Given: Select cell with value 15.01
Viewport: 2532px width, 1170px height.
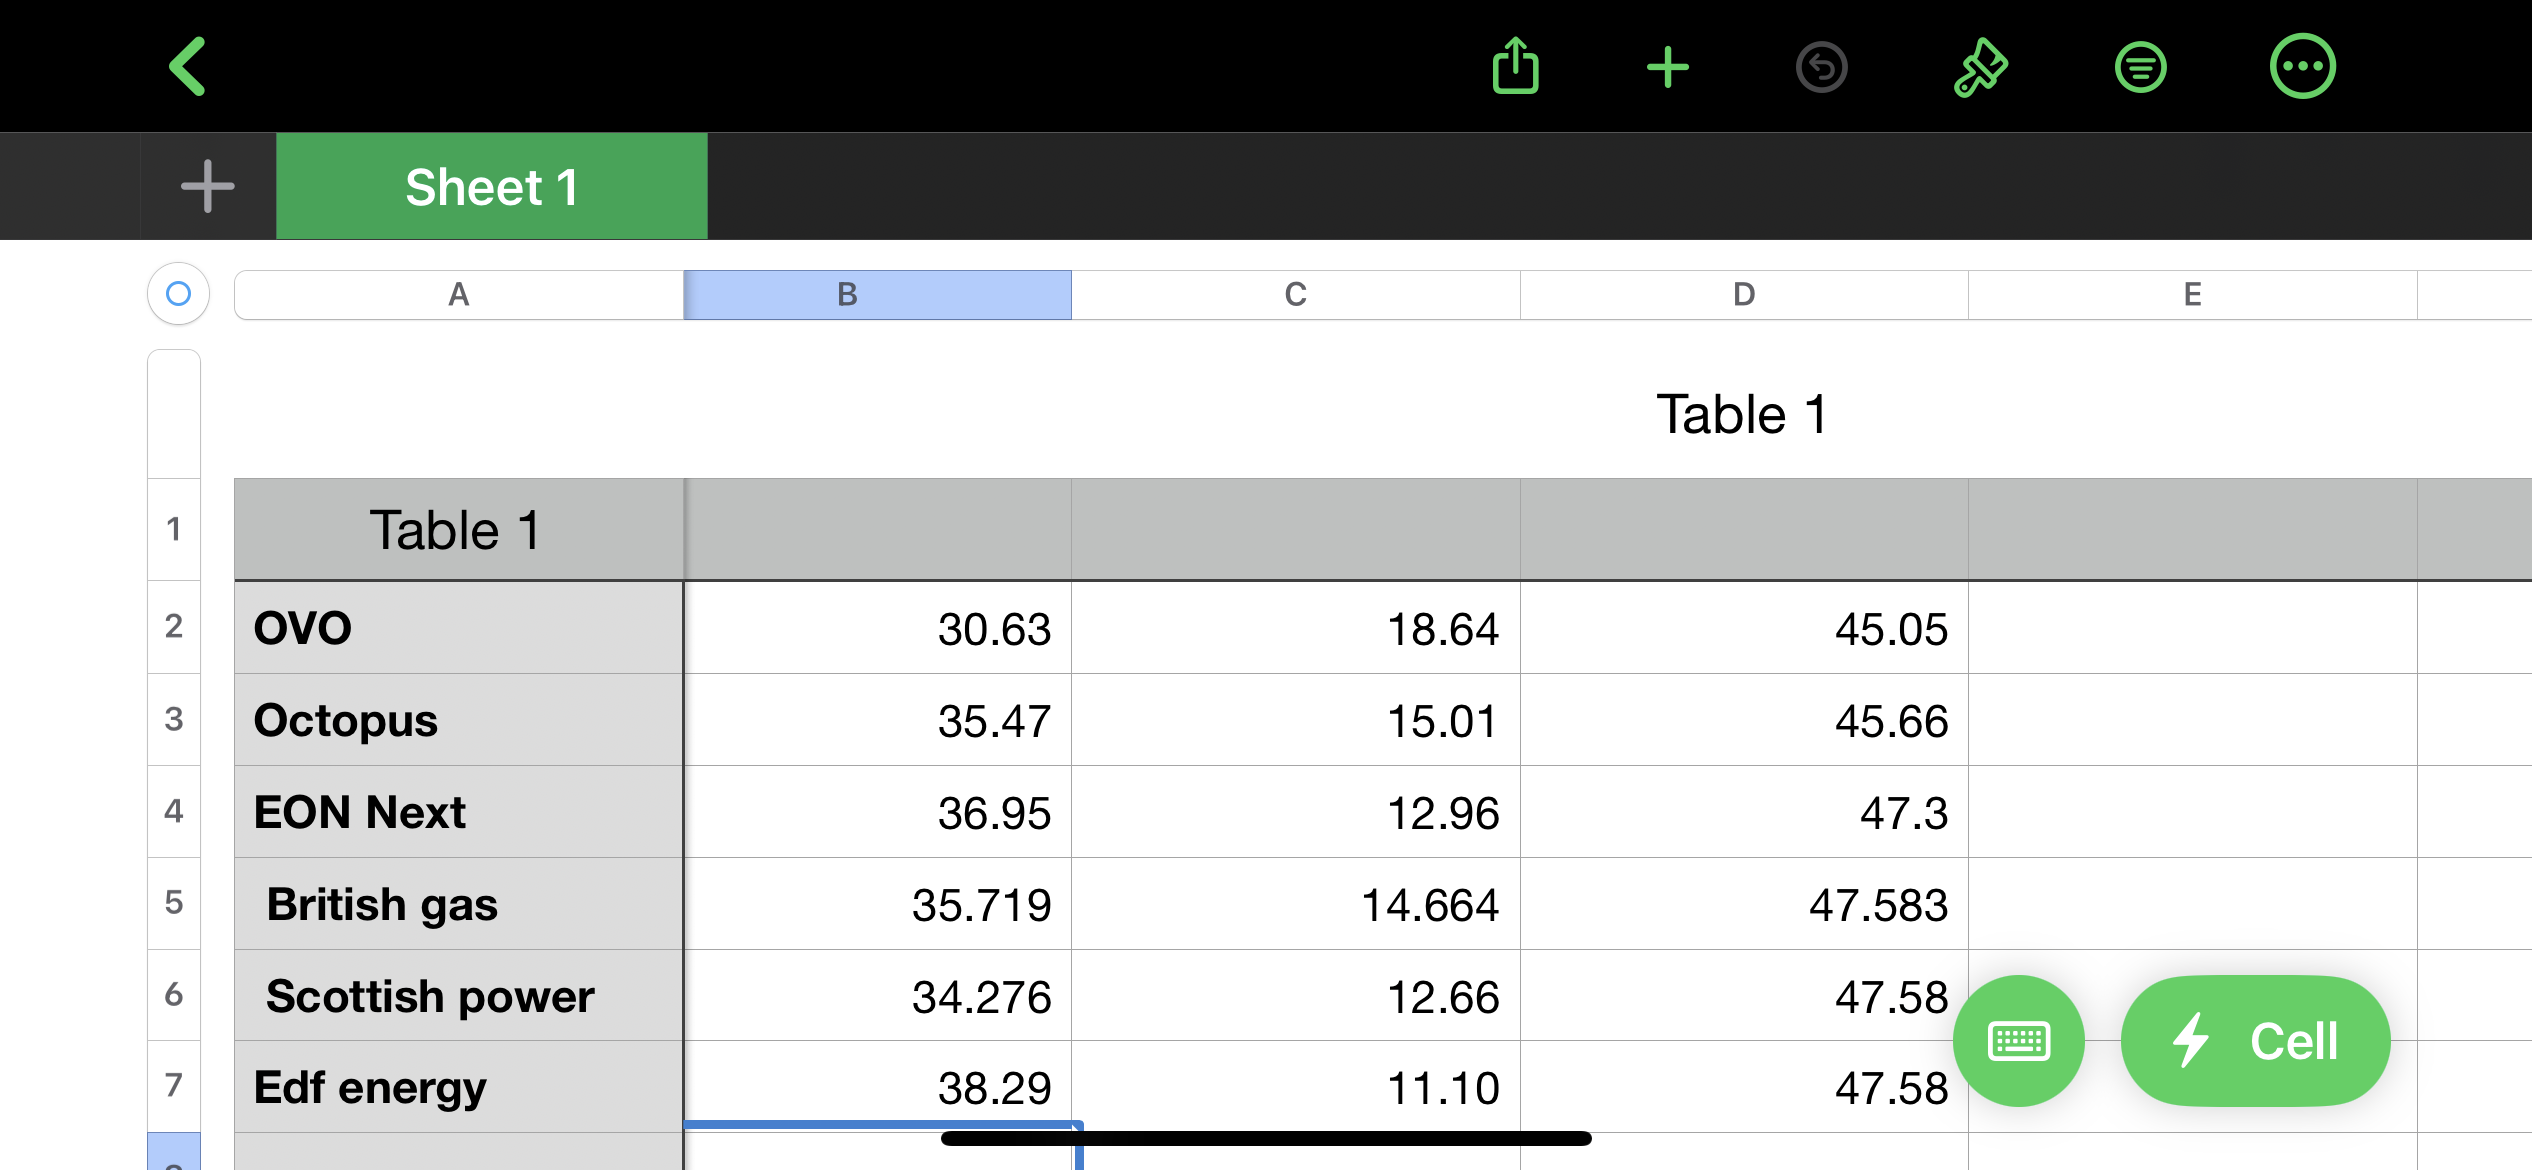Looking at the screenshot, I should [x=1296, y=719].
